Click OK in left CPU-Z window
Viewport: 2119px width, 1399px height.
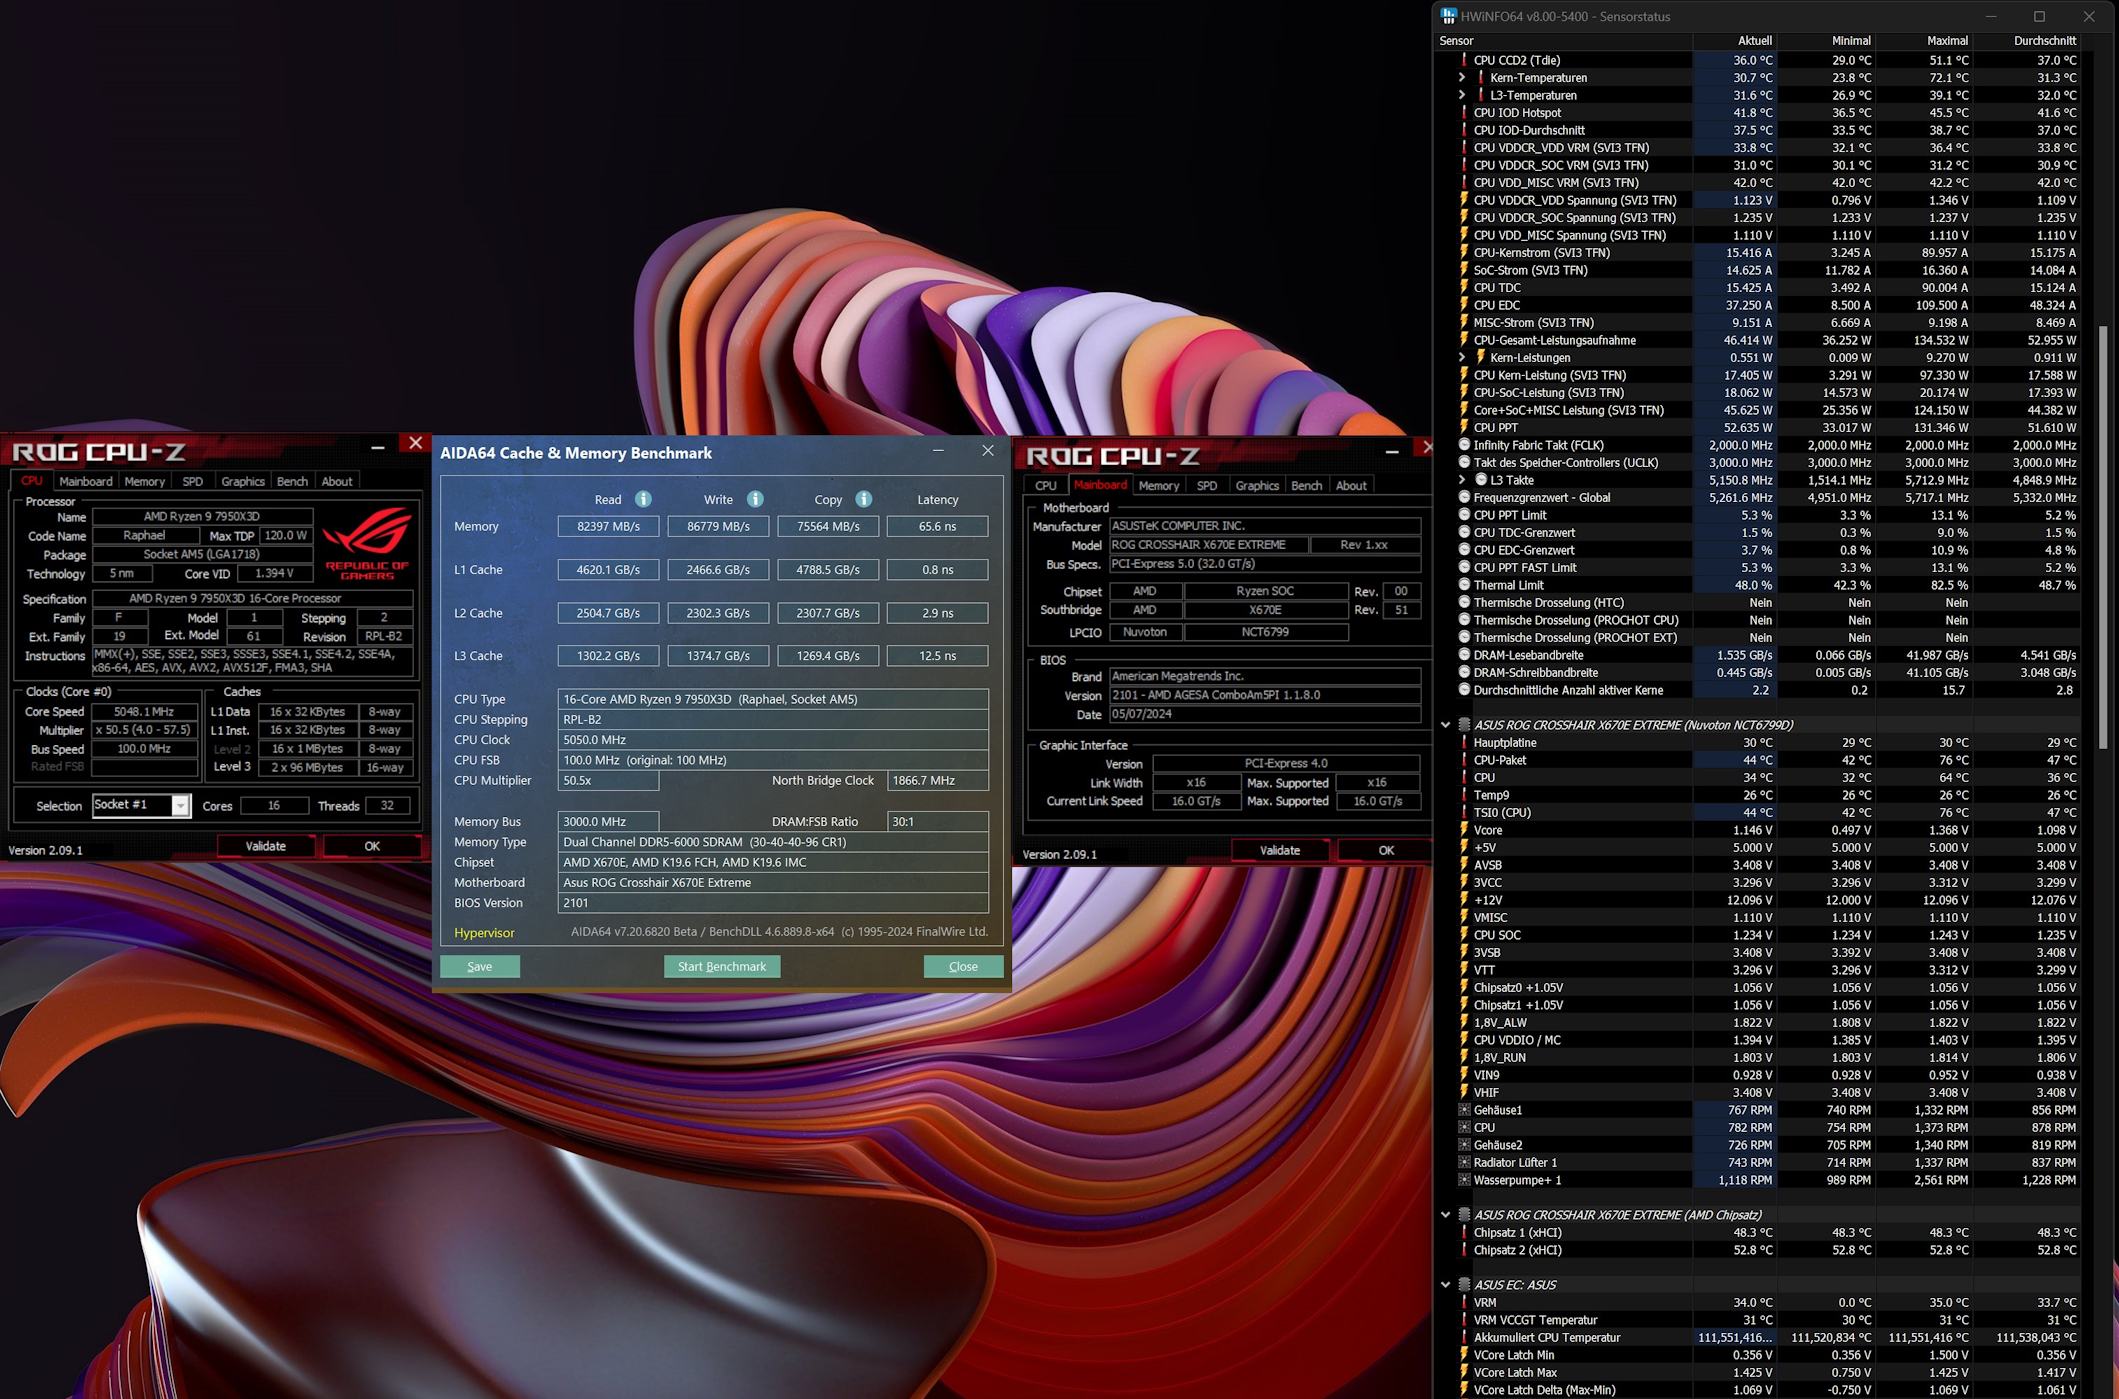point(372,847)
